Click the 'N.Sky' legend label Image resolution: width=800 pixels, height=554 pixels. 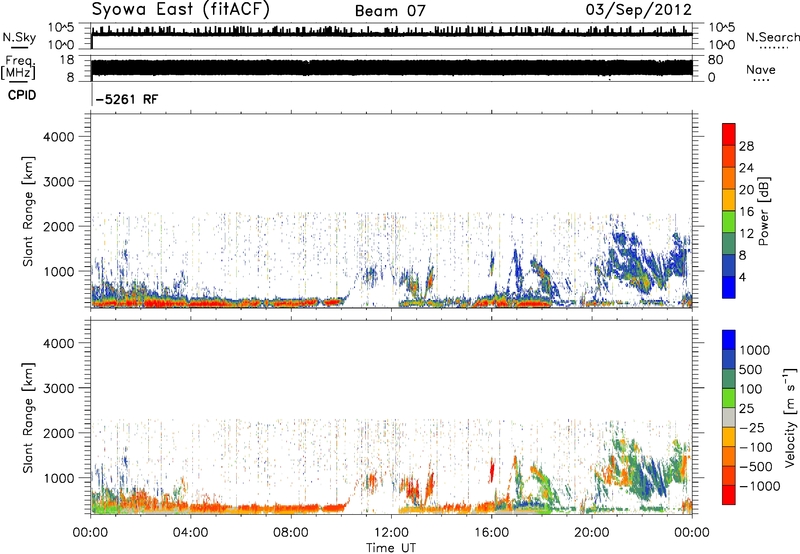[19, 38]
